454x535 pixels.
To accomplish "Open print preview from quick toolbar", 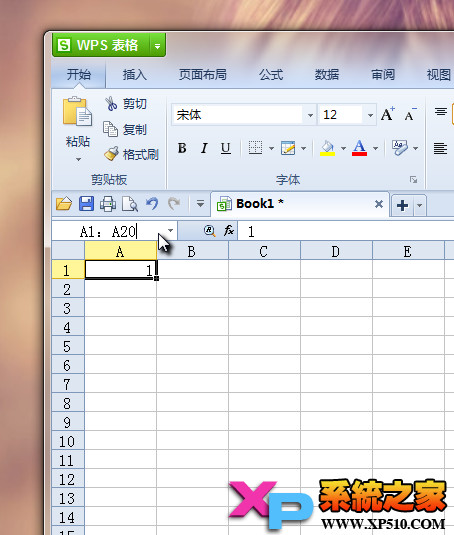I will tap(130, 204).
